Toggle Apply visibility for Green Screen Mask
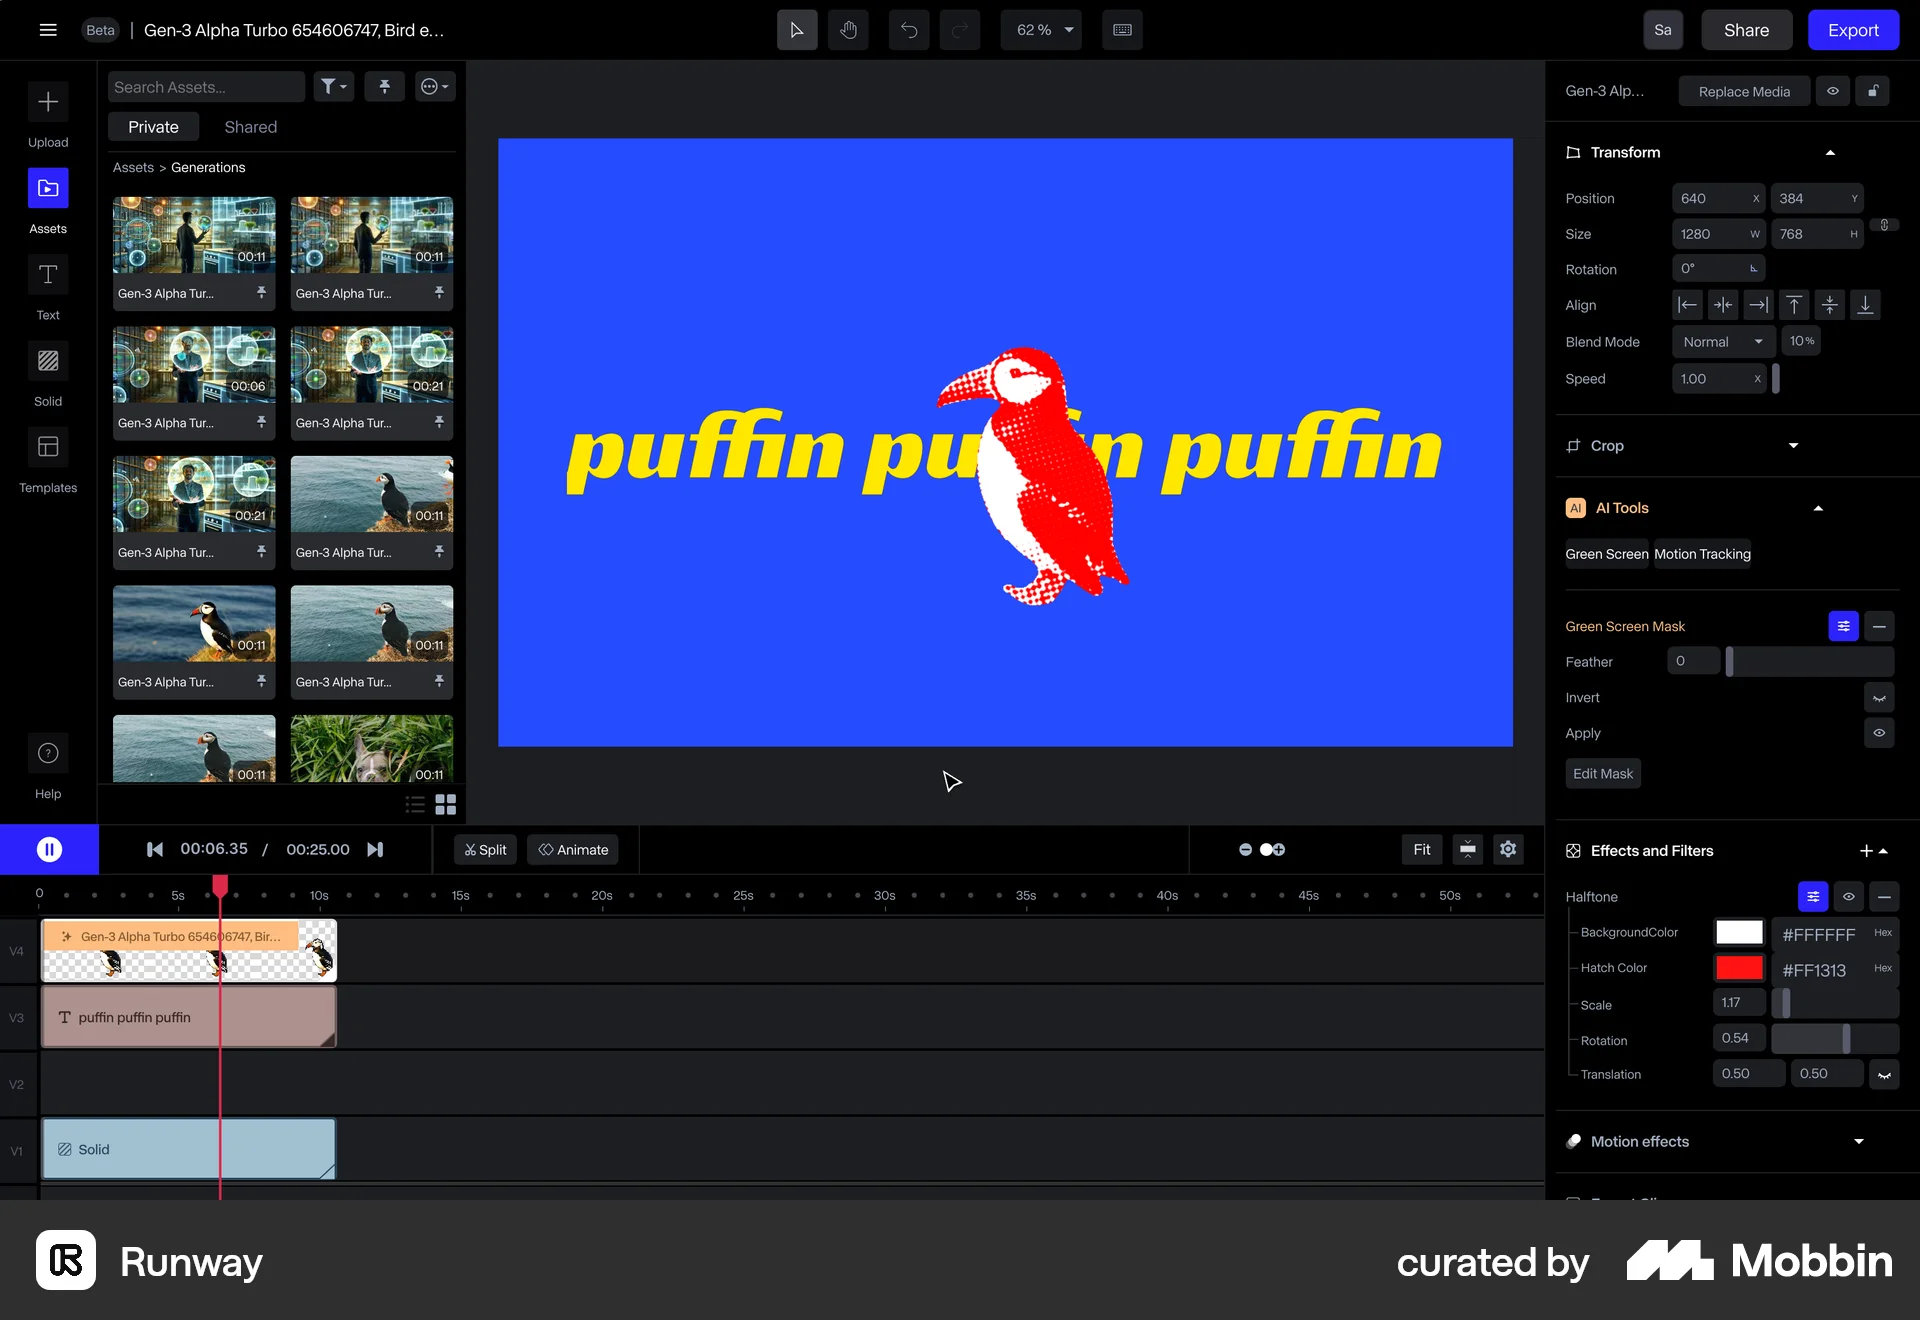This screenshot has height=1320, width=1920. click(x=1879, y=733)
